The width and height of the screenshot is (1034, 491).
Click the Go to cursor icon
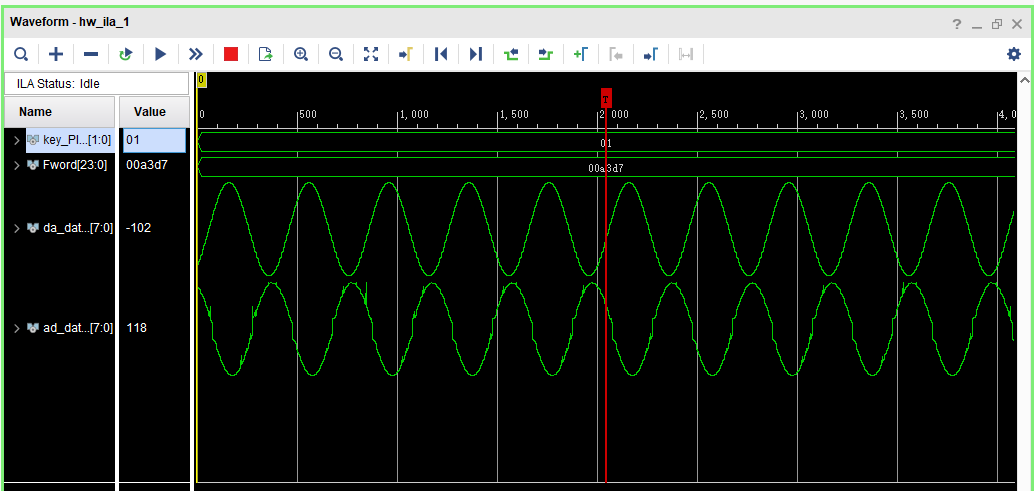point(406,54)
